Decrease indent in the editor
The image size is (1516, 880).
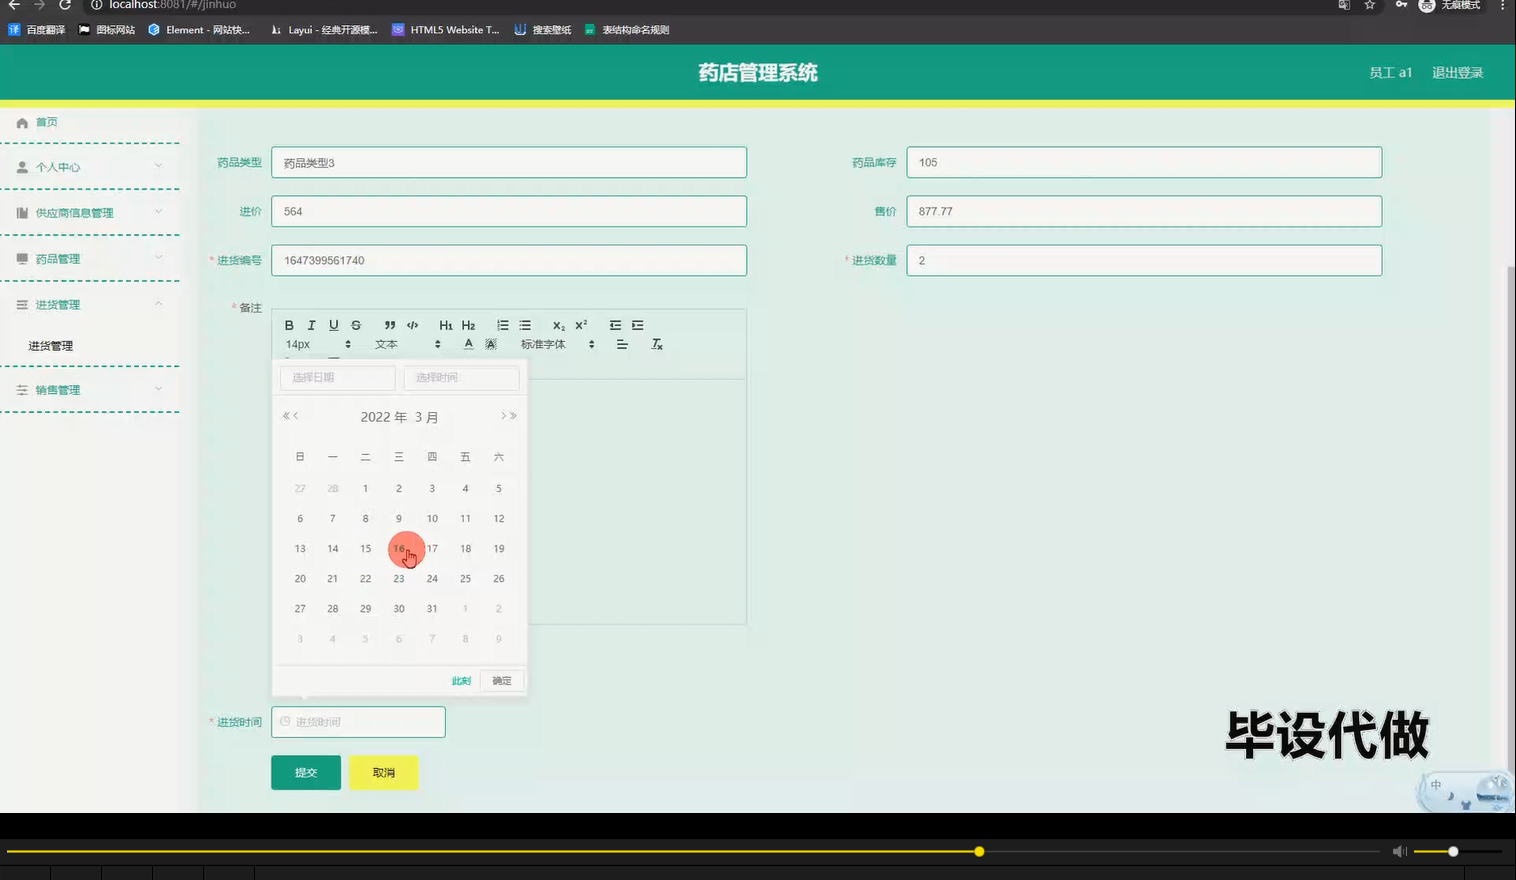tap(615, 325)
